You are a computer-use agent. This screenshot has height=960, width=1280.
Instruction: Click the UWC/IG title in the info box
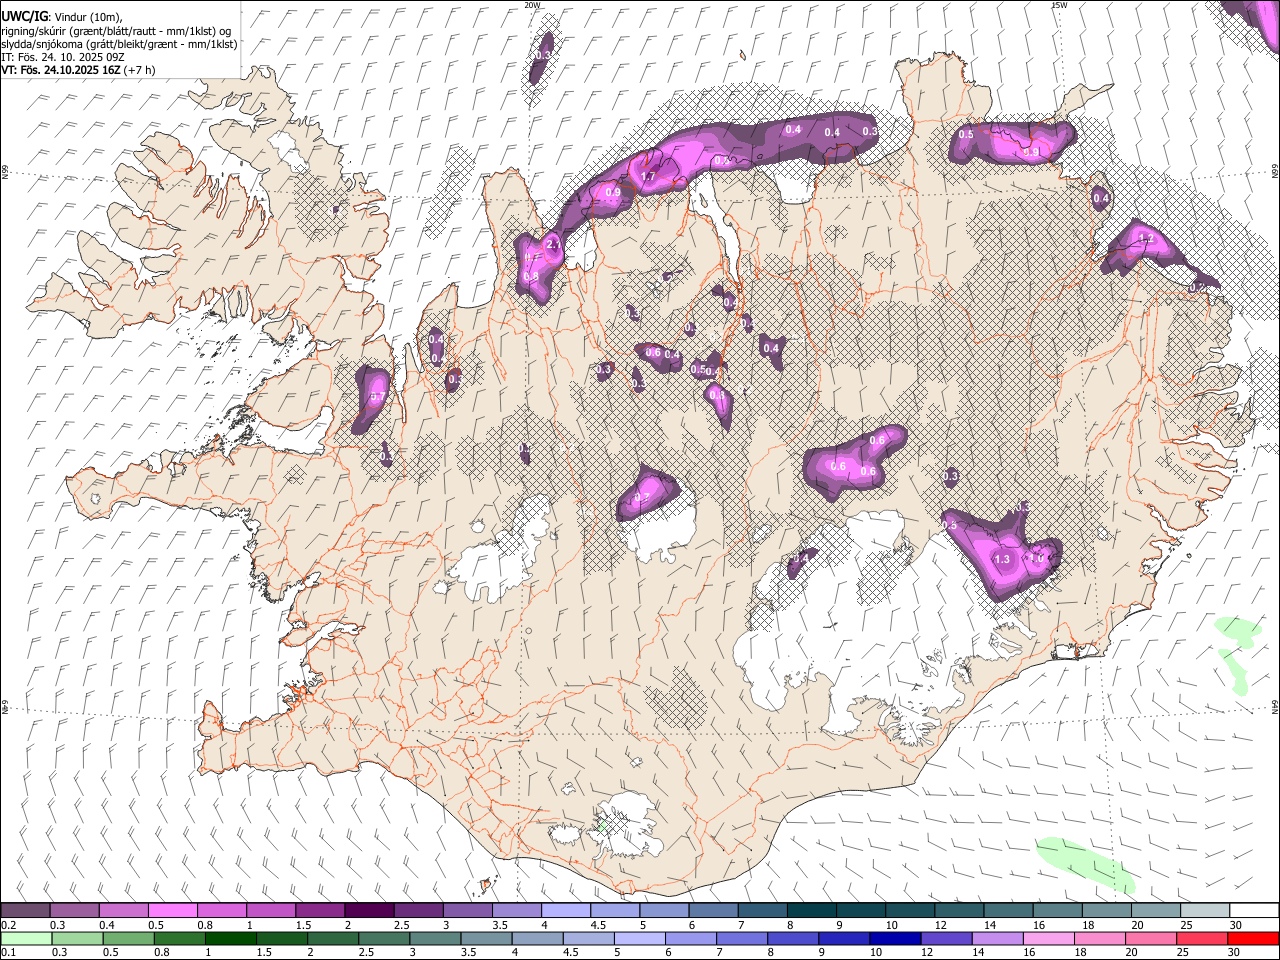pyautogui.click(x=23, y=16)
